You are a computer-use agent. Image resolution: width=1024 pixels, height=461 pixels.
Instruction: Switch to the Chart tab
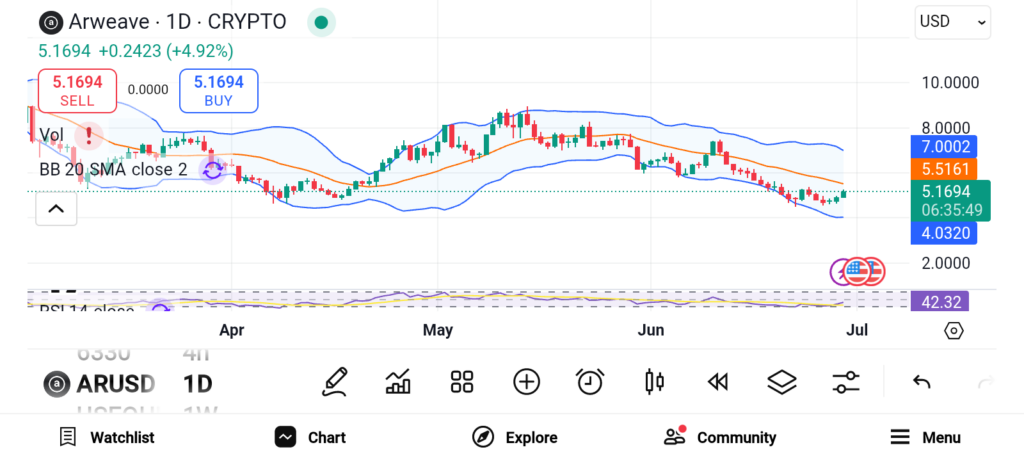[310, 437]
